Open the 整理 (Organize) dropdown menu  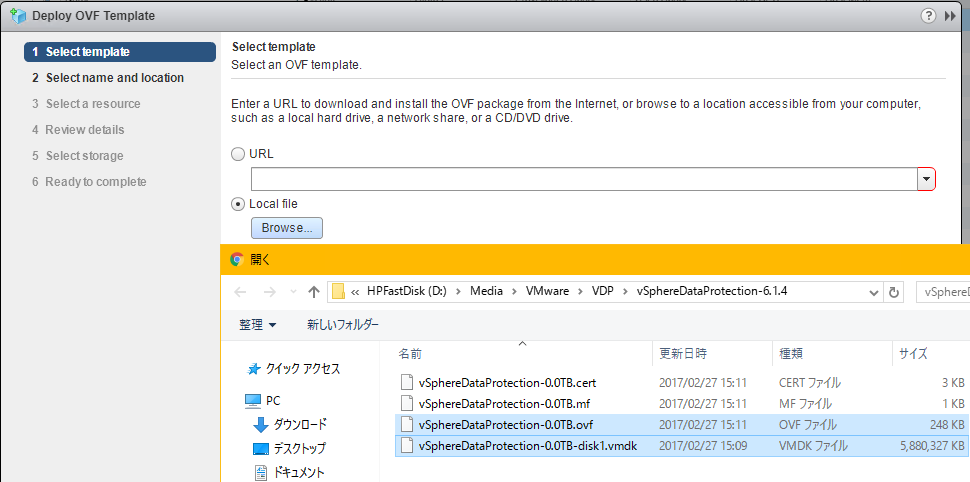(x=258, y=324)
